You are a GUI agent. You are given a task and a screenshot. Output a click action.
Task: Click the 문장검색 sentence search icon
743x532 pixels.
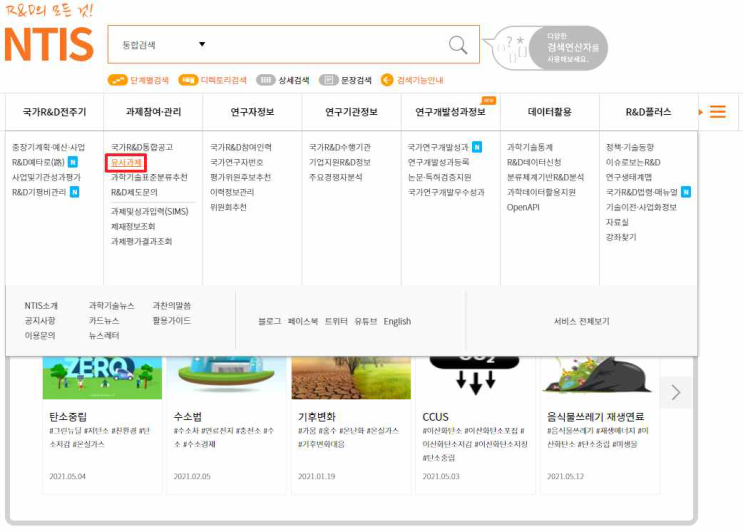point(328,80)
